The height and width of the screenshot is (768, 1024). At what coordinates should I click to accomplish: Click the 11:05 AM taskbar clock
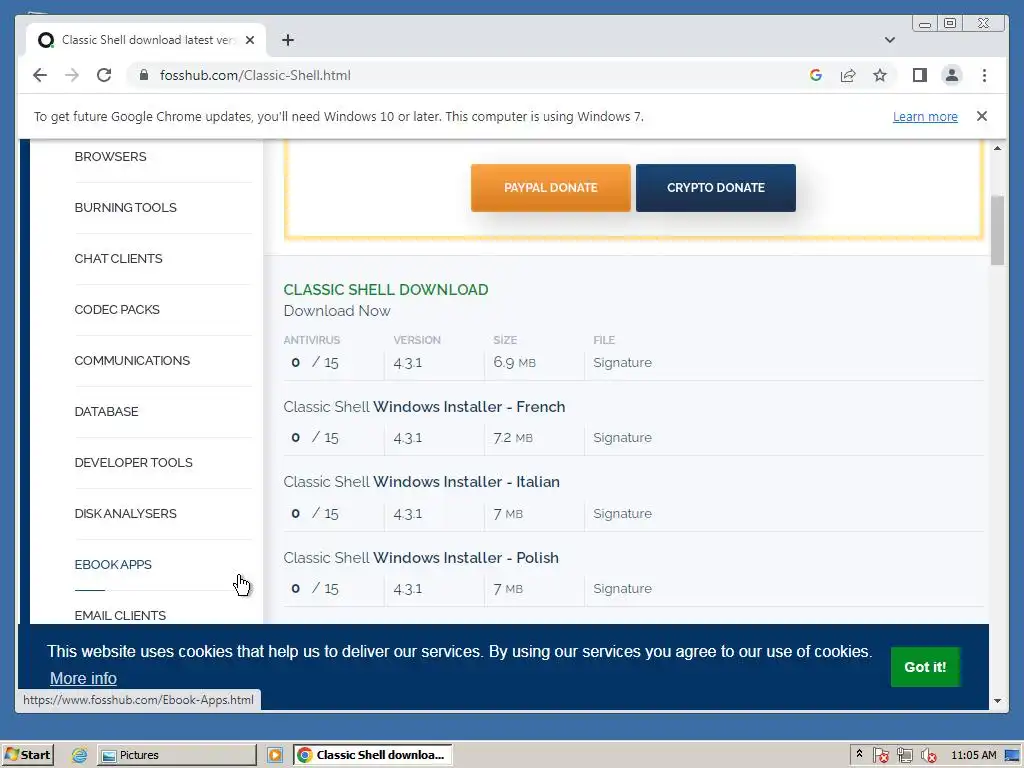[974, 755]
